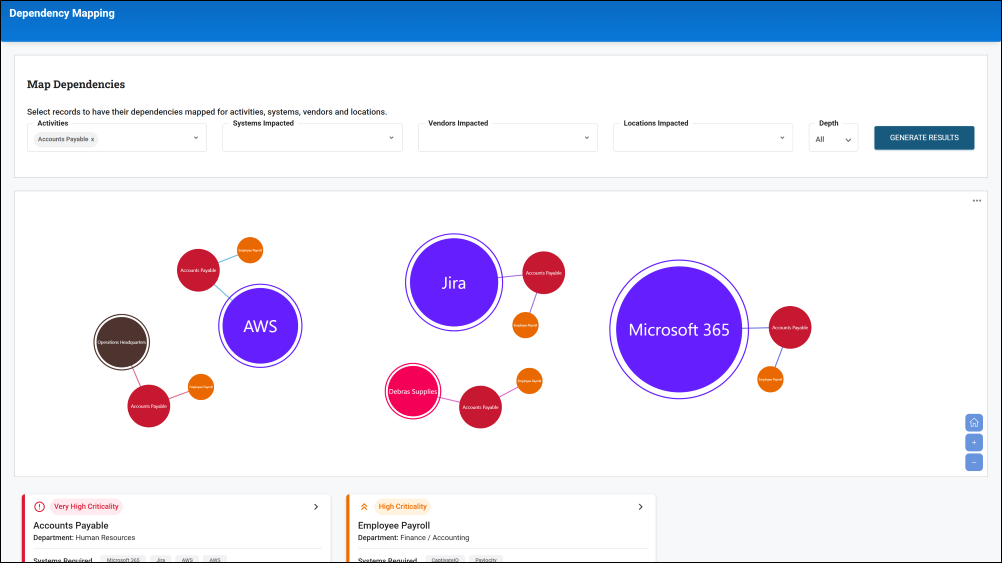Select the Microsoft 365 system node
The width and height of the screenshot is (1002, 563).
(678, 330)
